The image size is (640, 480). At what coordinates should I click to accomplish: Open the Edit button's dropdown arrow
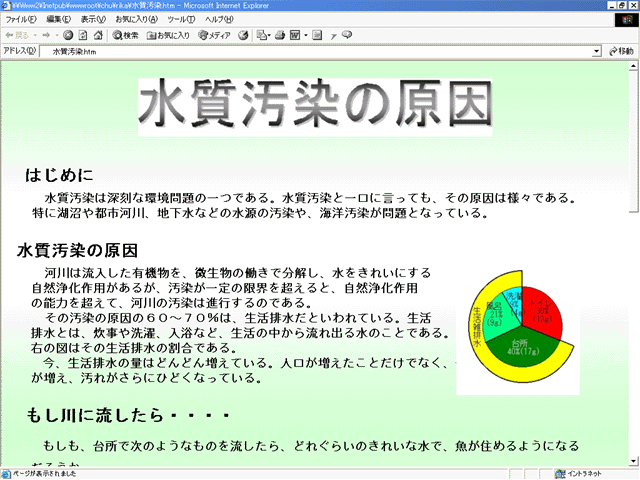point(306,35)
